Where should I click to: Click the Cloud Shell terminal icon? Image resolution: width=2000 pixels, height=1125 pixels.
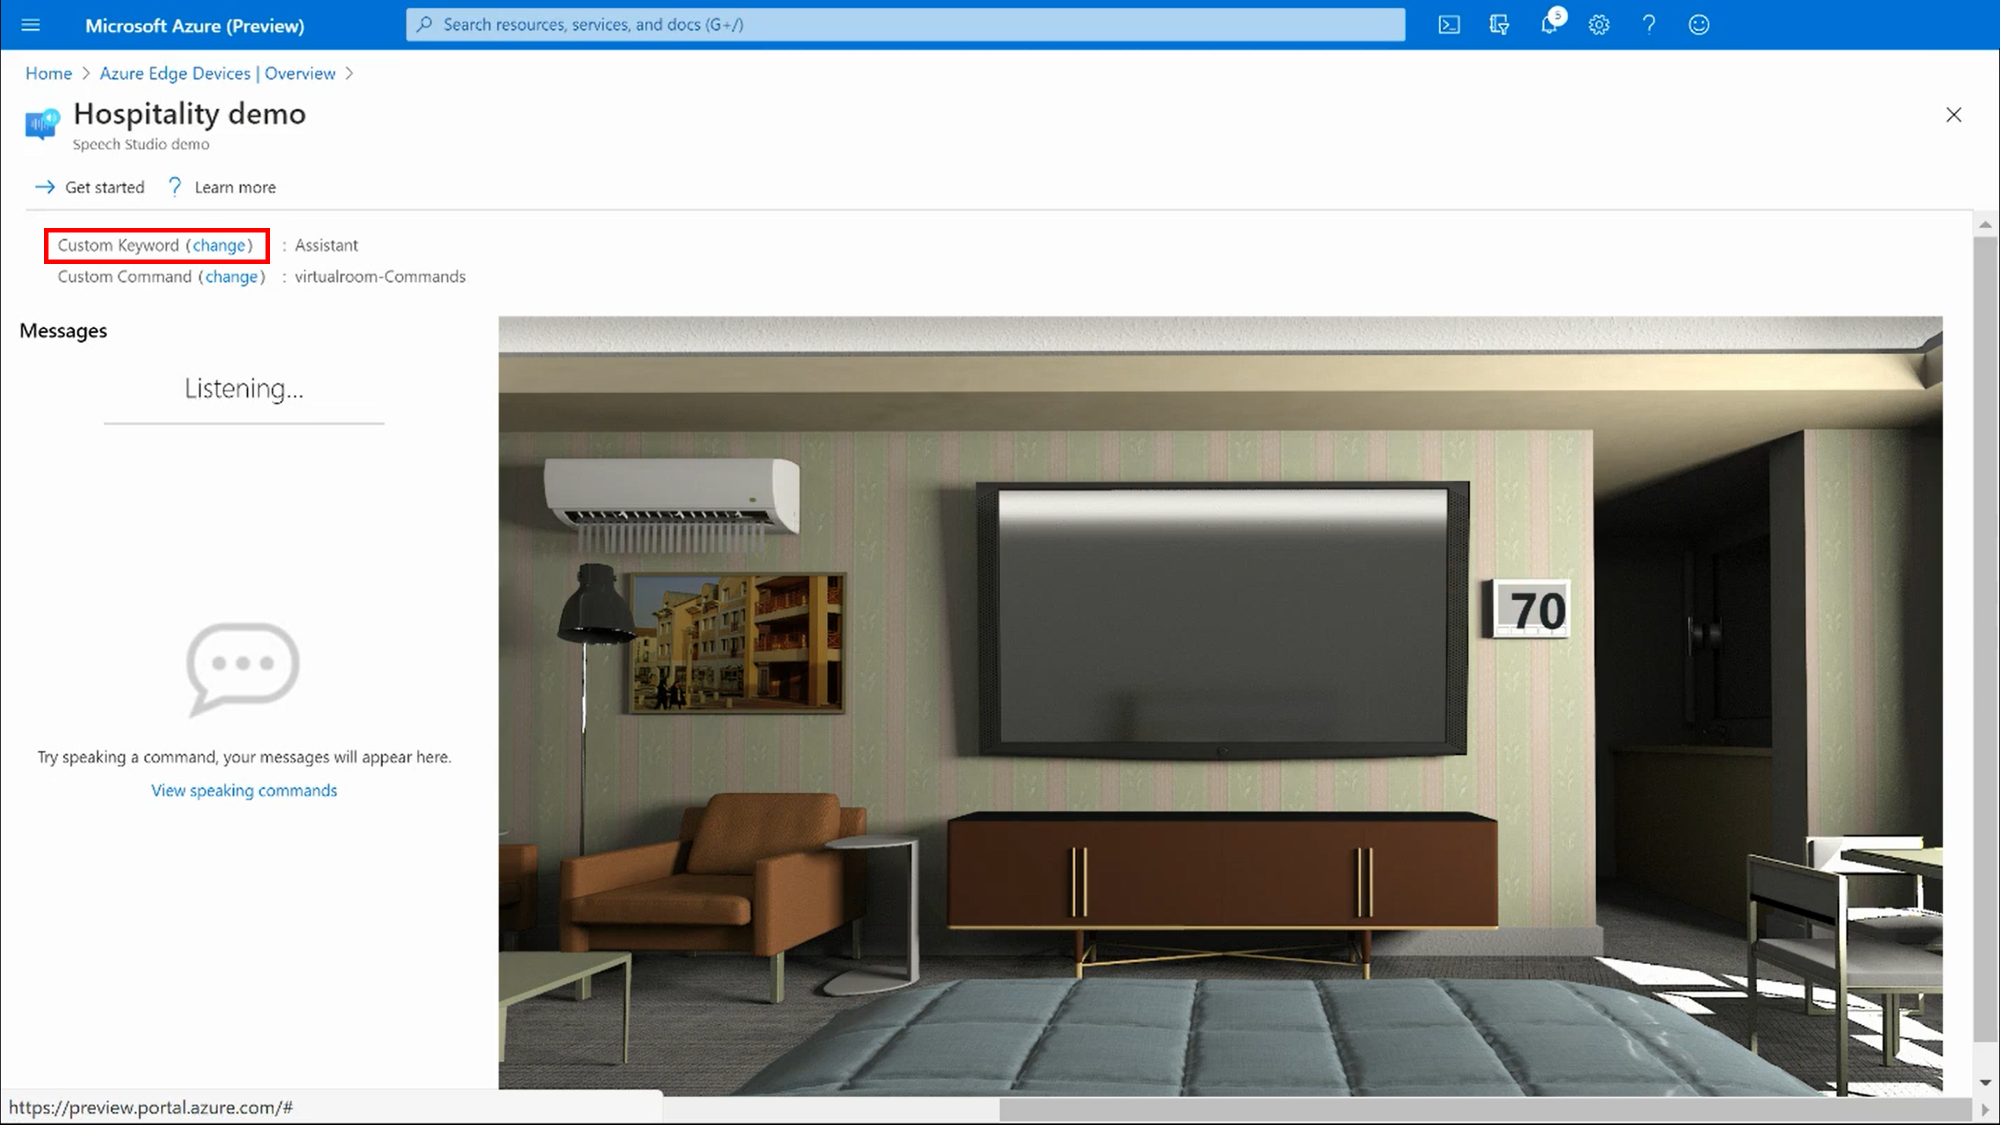pyautogui.click(x=1451, y=25)
